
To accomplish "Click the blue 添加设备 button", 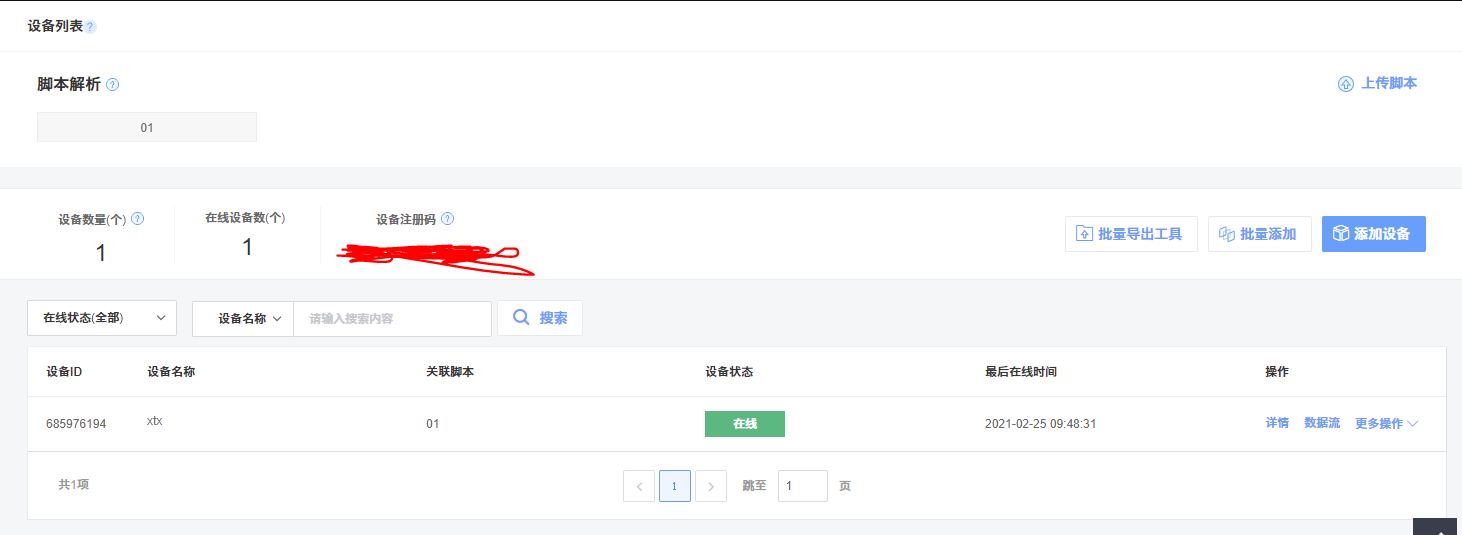I will click(1373, 234).
